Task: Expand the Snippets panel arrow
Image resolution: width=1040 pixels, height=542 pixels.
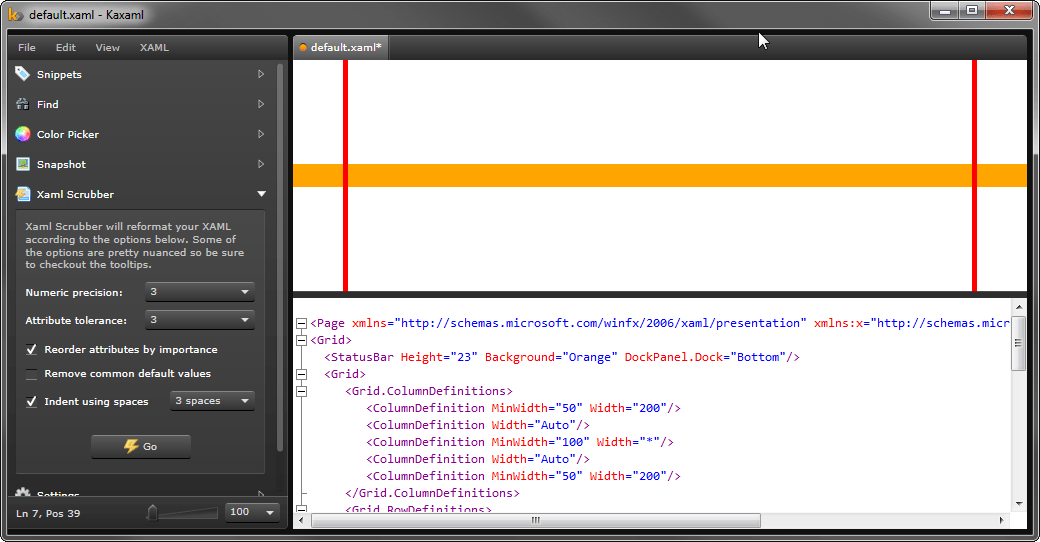Action: 261,74
